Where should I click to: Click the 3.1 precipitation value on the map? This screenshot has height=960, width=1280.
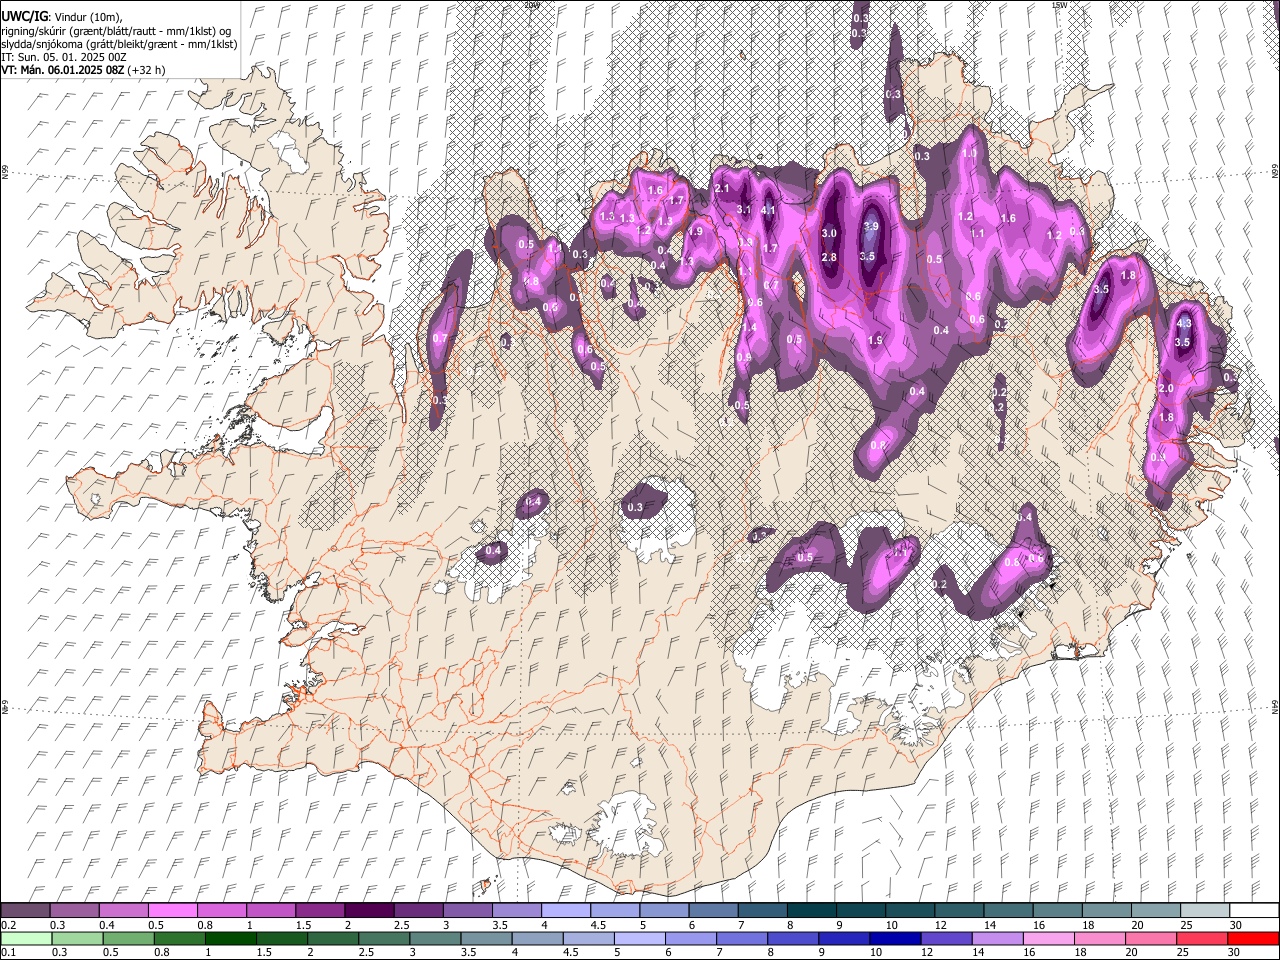(744, 210)
